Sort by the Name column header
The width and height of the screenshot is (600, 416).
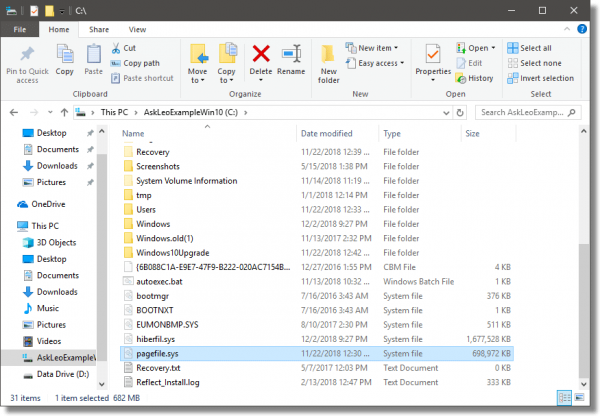click(133, 134)
